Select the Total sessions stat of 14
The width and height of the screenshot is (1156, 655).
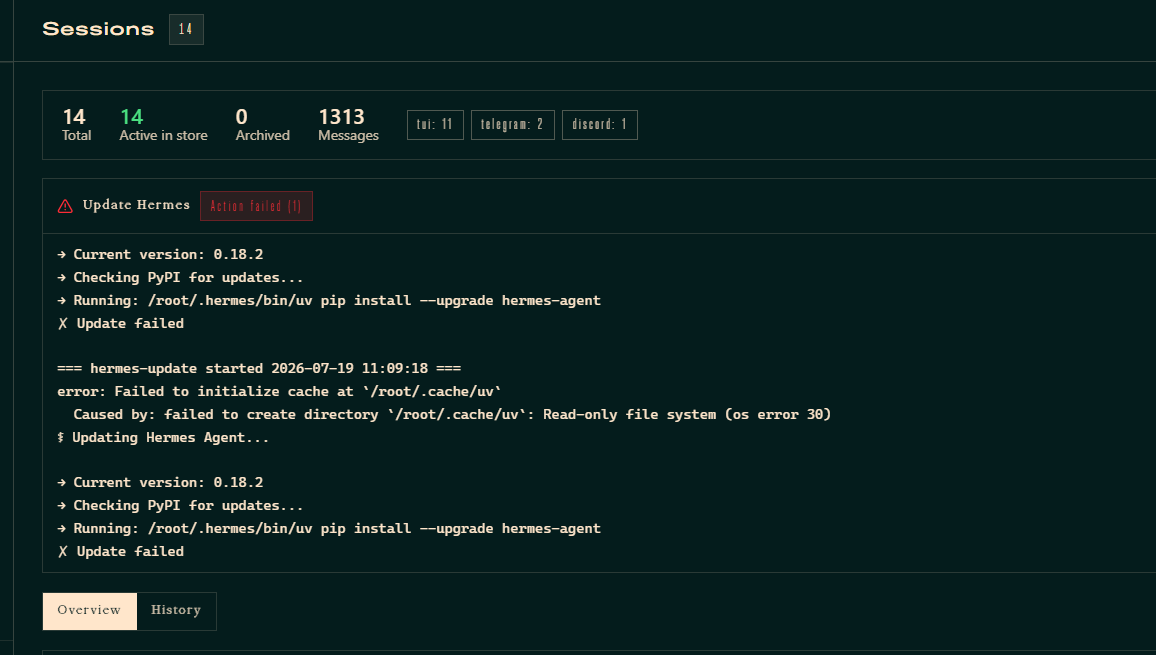click(x=76, y=125)
